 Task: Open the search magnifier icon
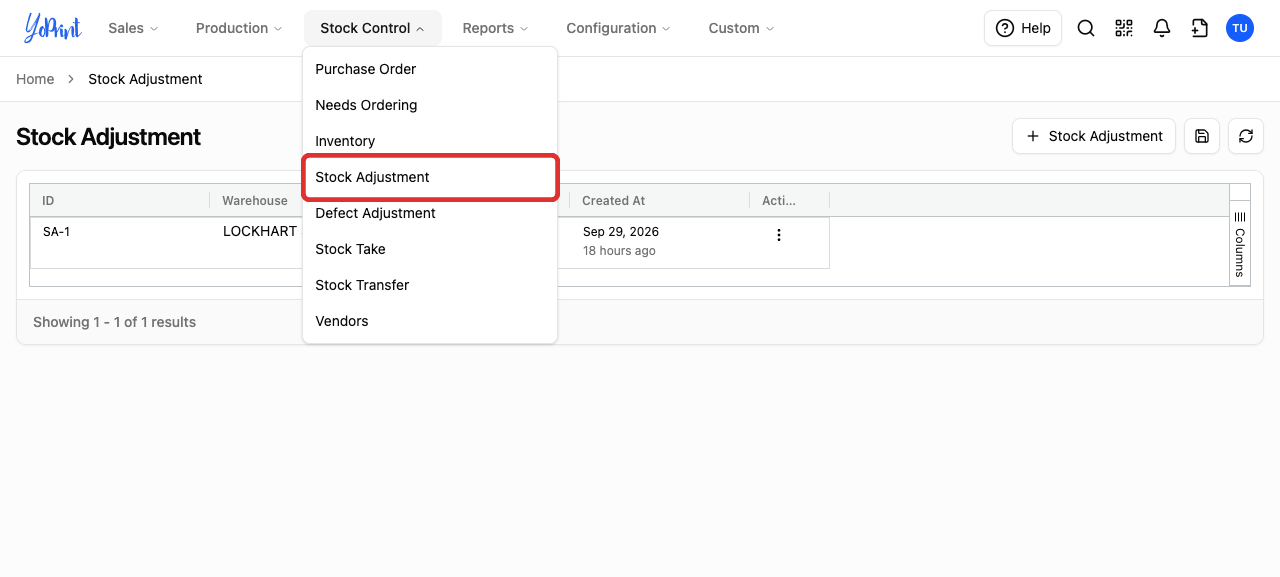1086,28
